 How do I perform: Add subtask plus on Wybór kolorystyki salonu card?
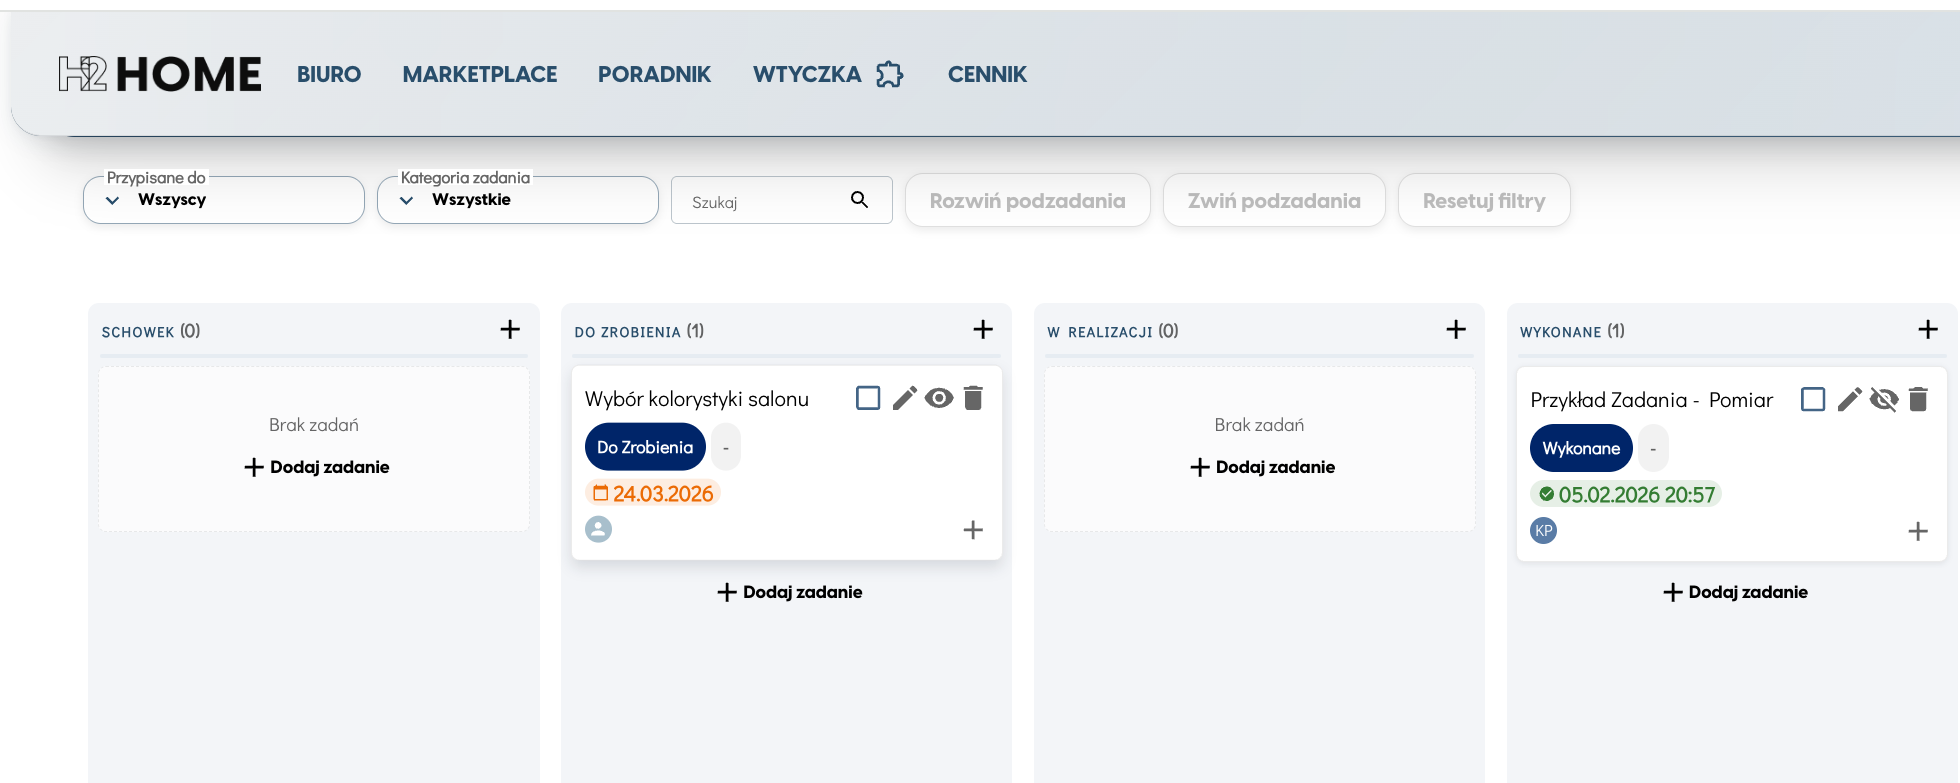tap(973, 530)
